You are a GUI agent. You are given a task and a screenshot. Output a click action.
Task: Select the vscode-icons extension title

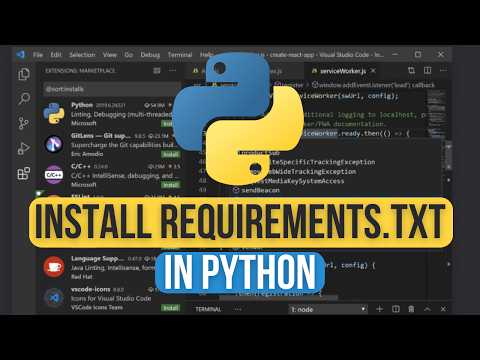(91, 289)
